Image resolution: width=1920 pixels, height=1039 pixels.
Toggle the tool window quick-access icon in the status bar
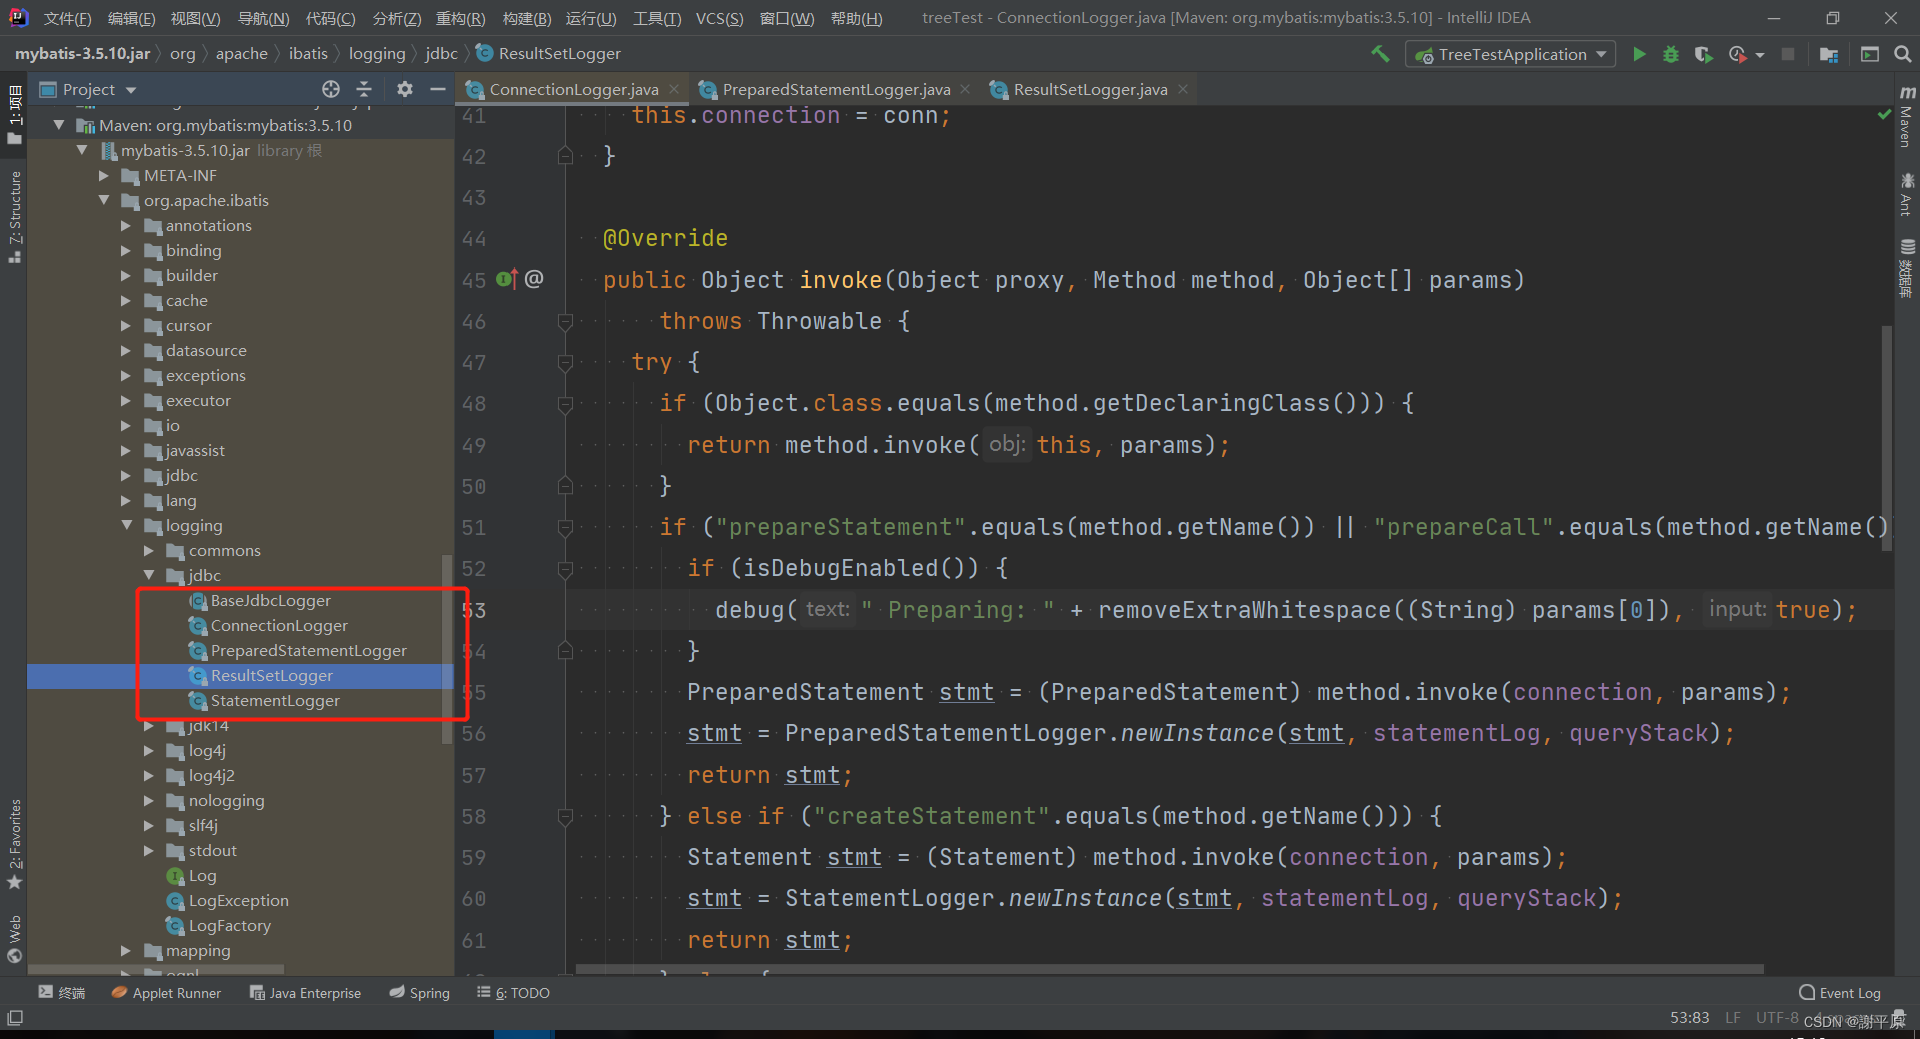(x=15, y=1018)
